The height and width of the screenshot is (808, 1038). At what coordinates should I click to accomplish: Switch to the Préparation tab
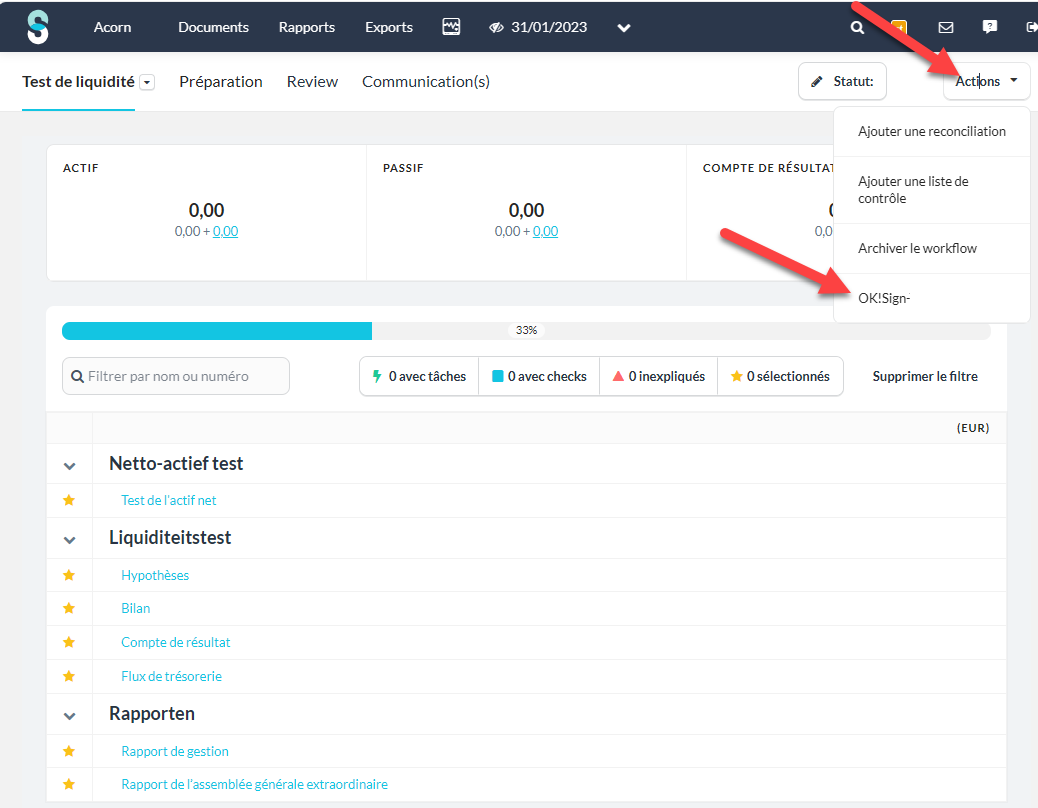click(220, 81)
